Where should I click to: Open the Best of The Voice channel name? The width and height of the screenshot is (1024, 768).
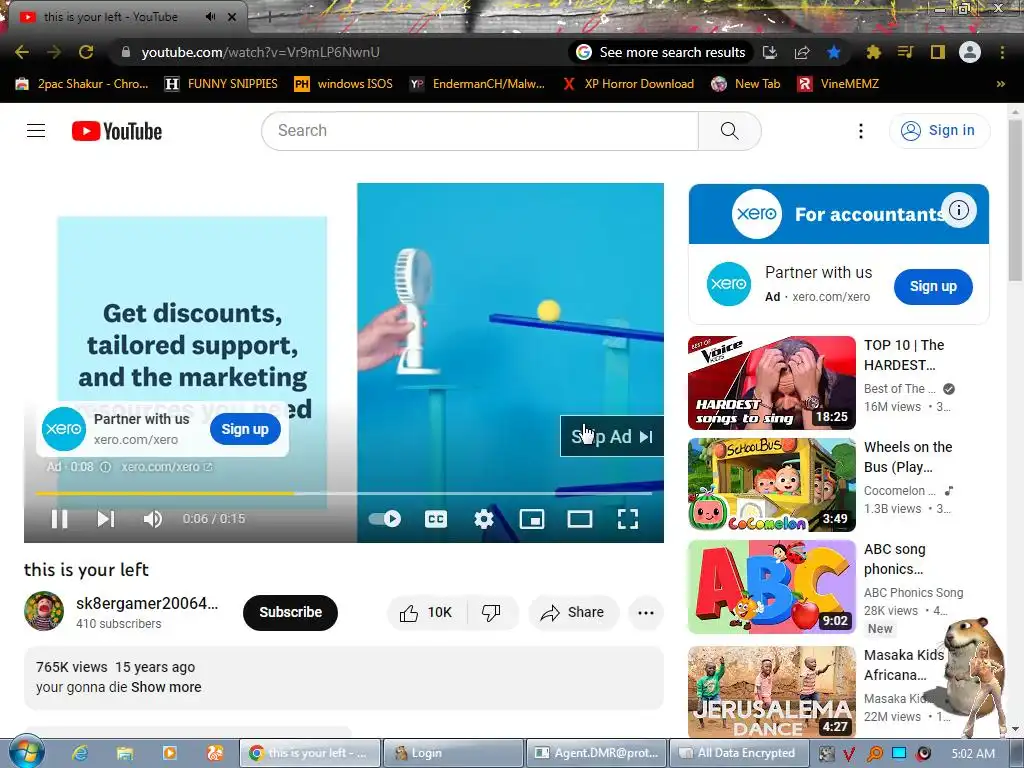point(899,389)
